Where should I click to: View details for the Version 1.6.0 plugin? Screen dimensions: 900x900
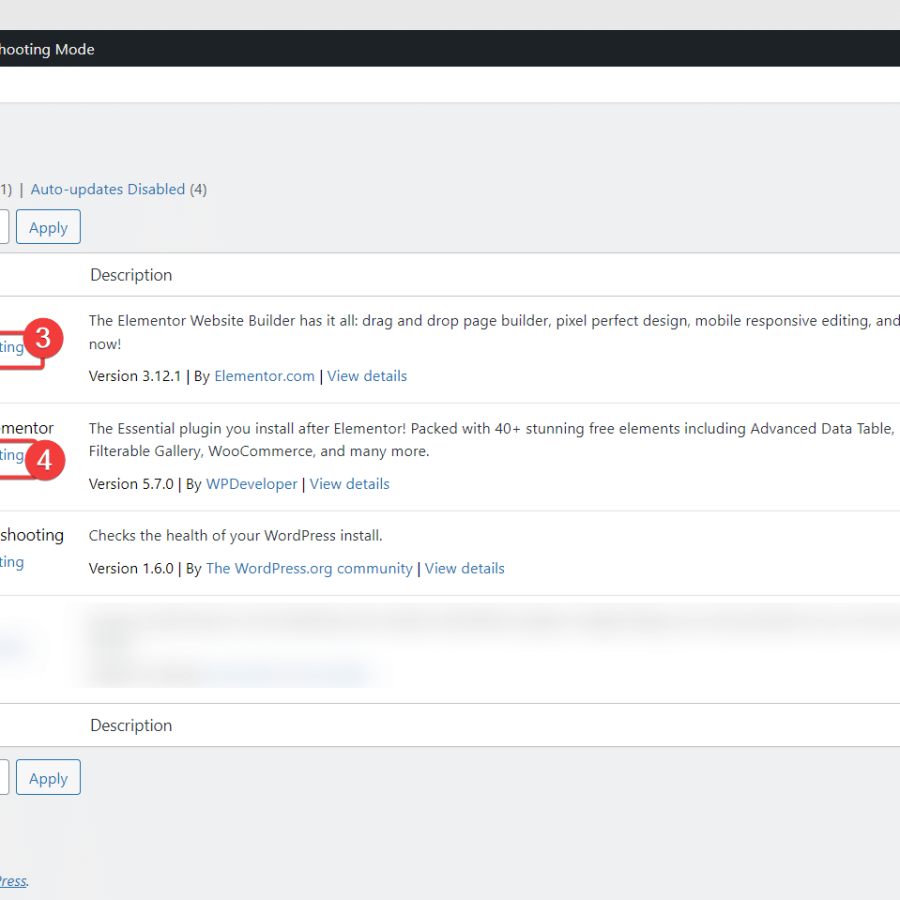click(464, 568)
